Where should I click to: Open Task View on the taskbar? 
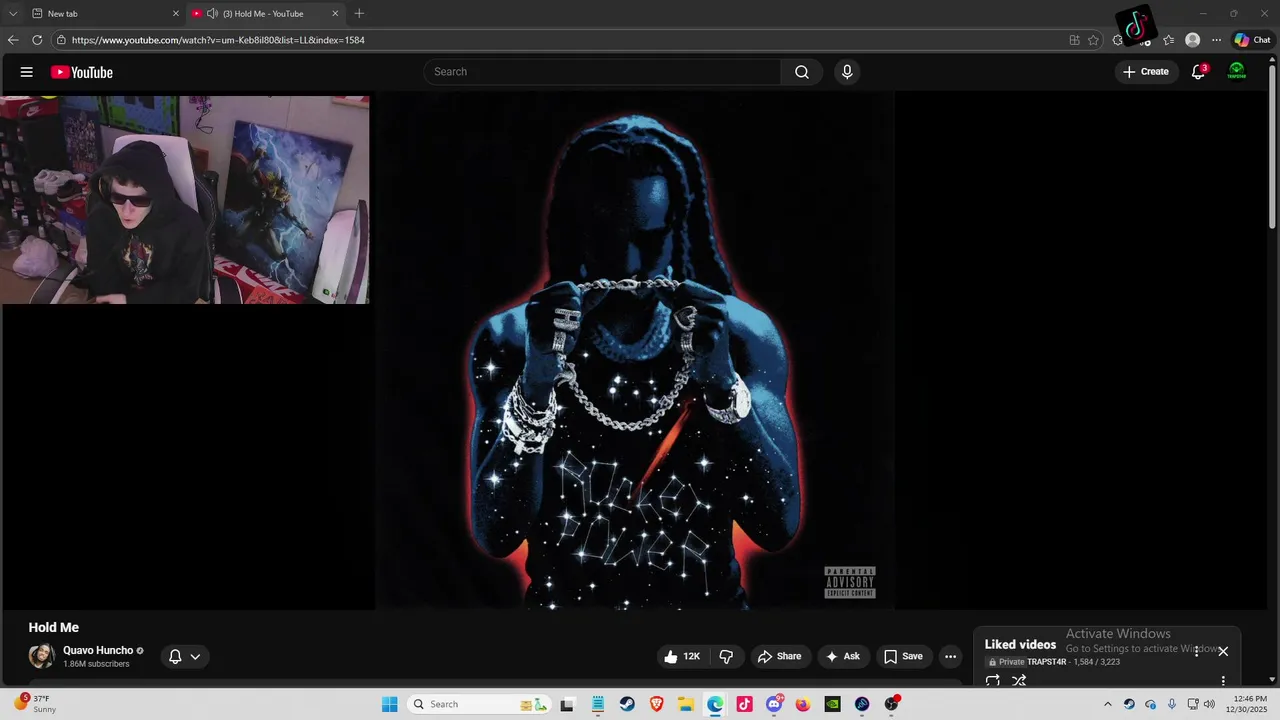click(567, 704)
